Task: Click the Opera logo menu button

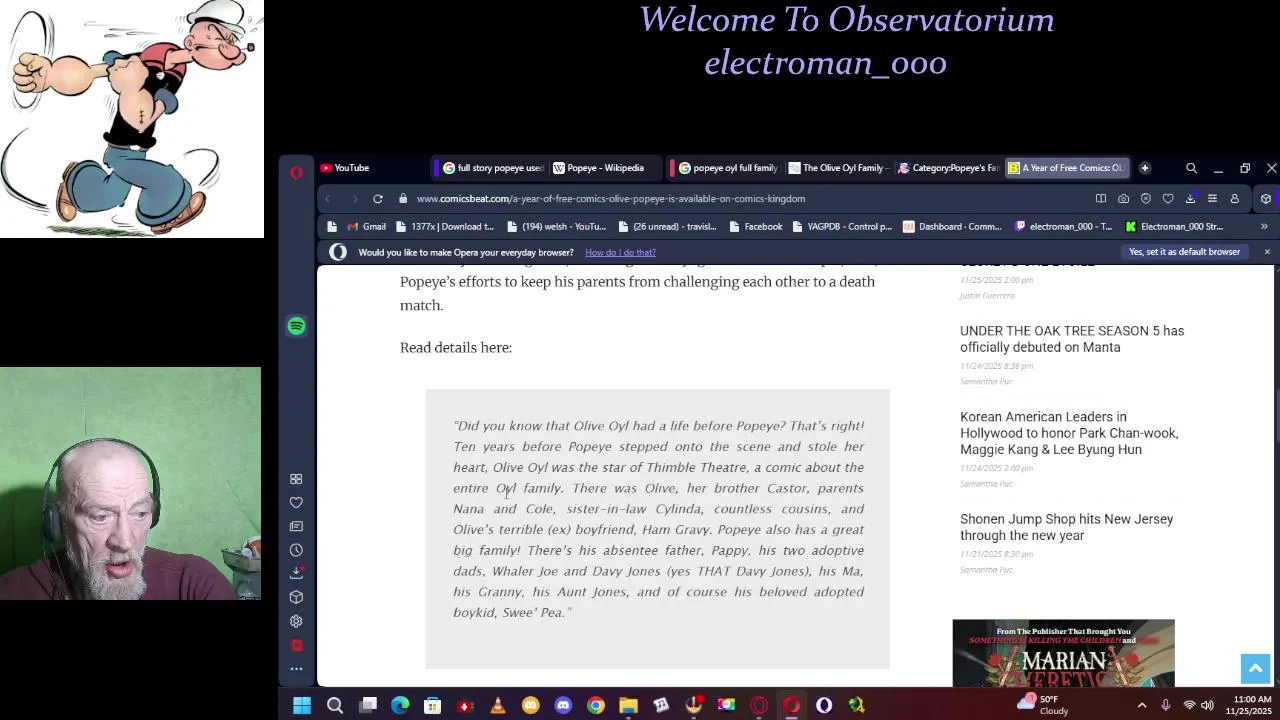Action: (296, 173)
